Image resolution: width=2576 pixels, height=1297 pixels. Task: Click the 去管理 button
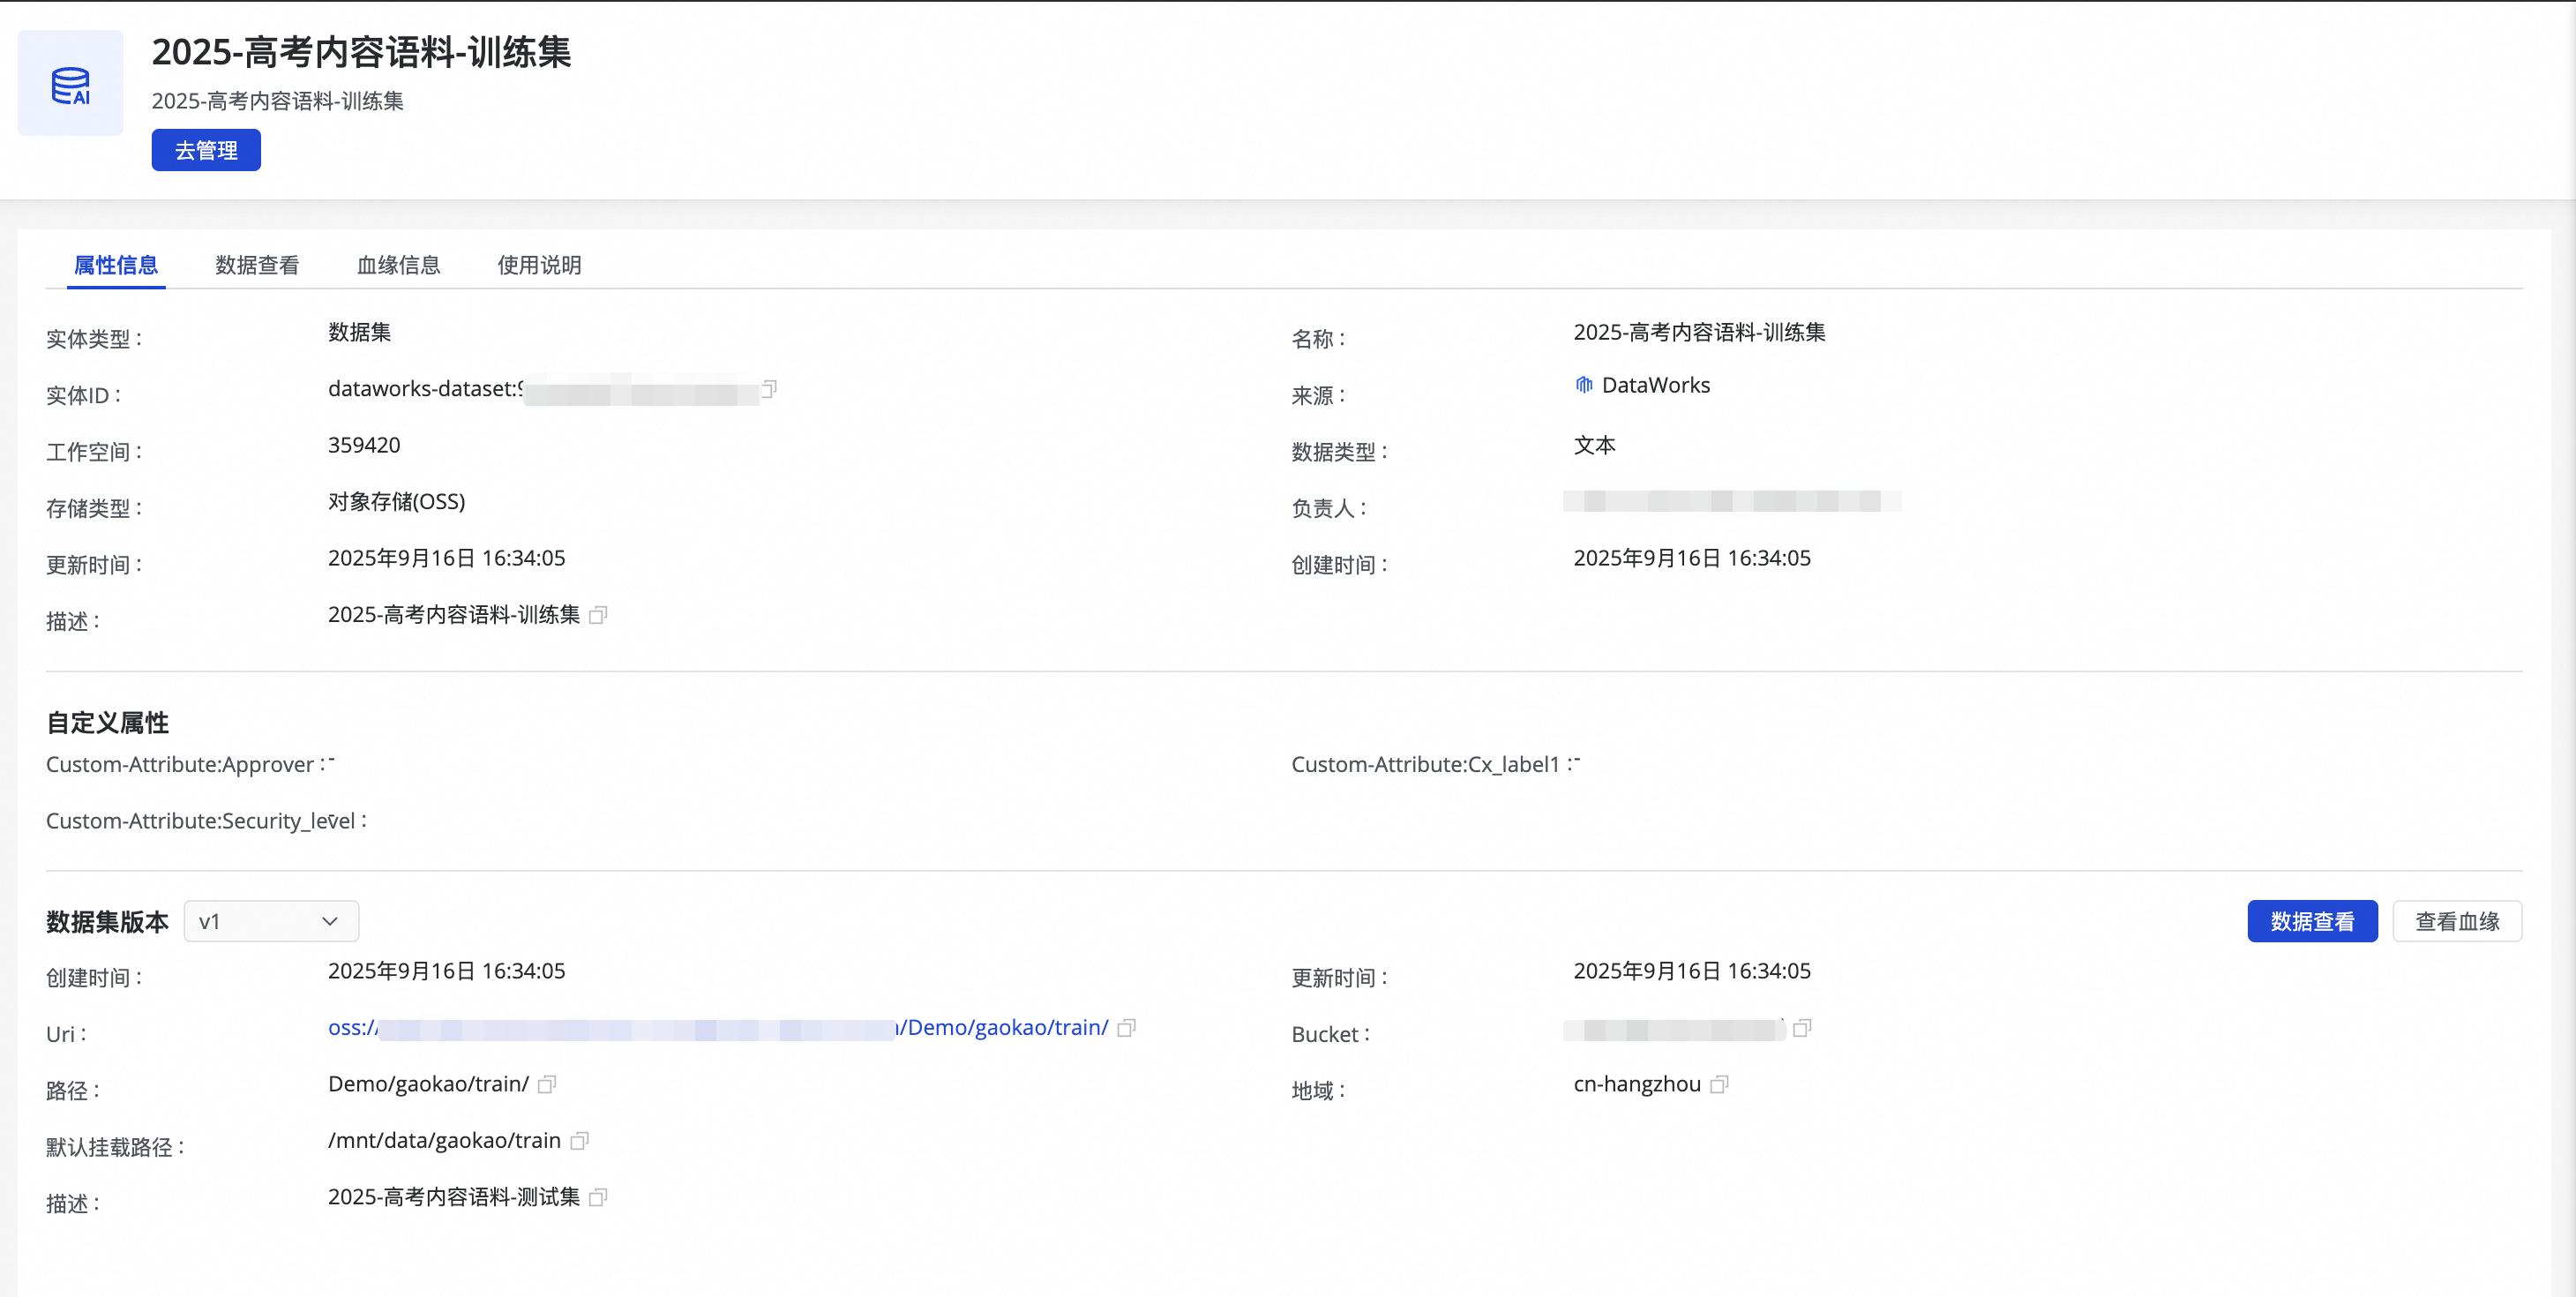click(x=206, y=150)
